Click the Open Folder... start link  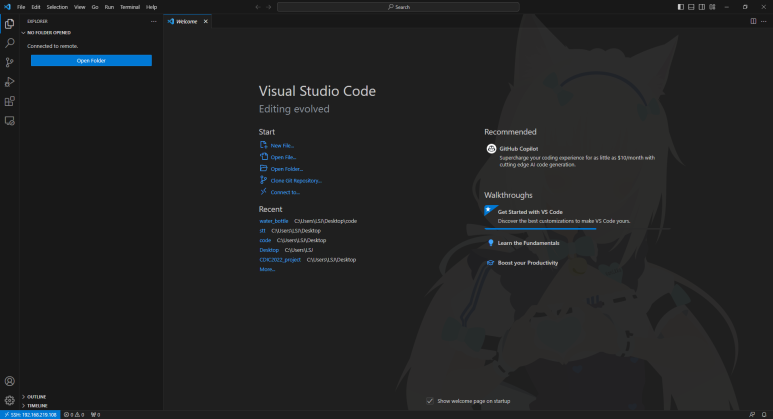pyautogui.click(x=286, y=169)
